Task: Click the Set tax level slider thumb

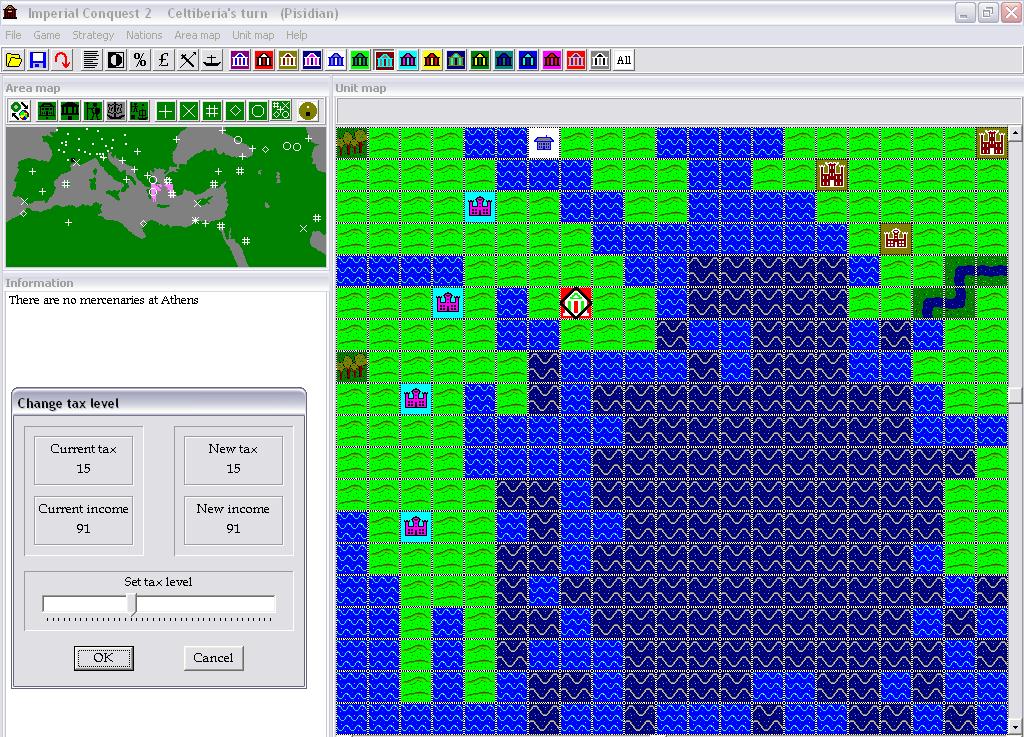Action: click(132, 604)
